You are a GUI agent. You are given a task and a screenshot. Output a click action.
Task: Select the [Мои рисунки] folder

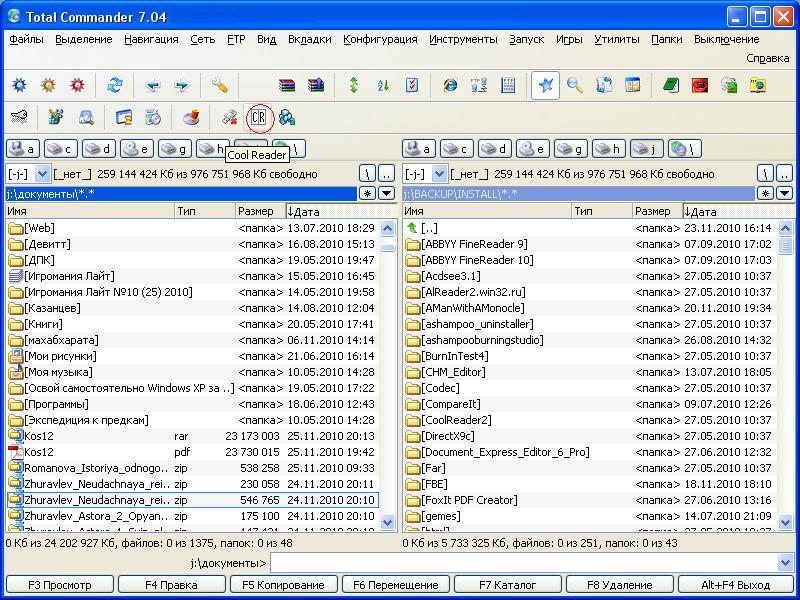point(192,356)
